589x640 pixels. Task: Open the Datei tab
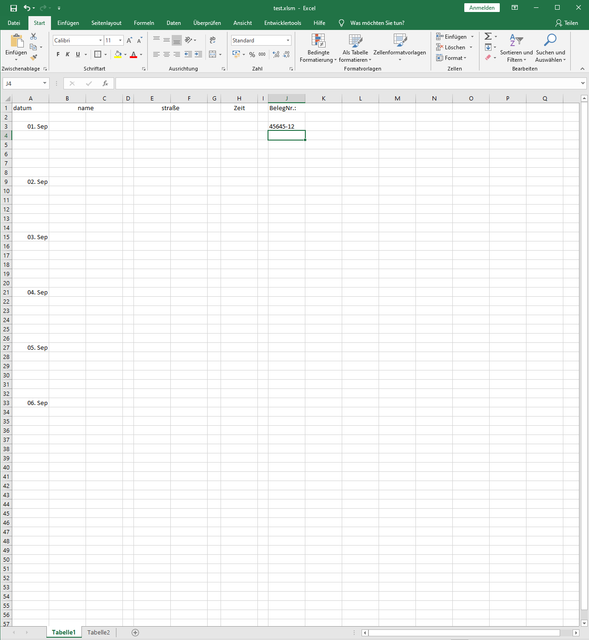coord(14,23)
